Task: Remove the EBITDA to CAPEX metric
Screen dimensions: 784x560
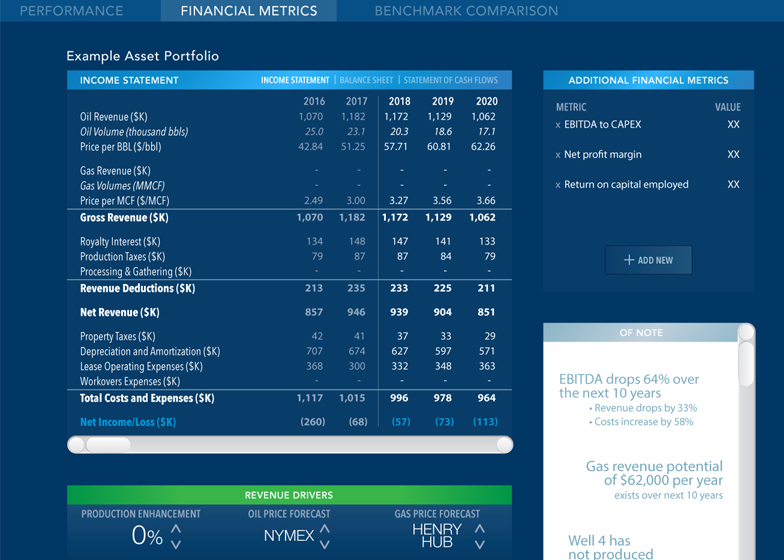Action: click(x=558, y=125)
